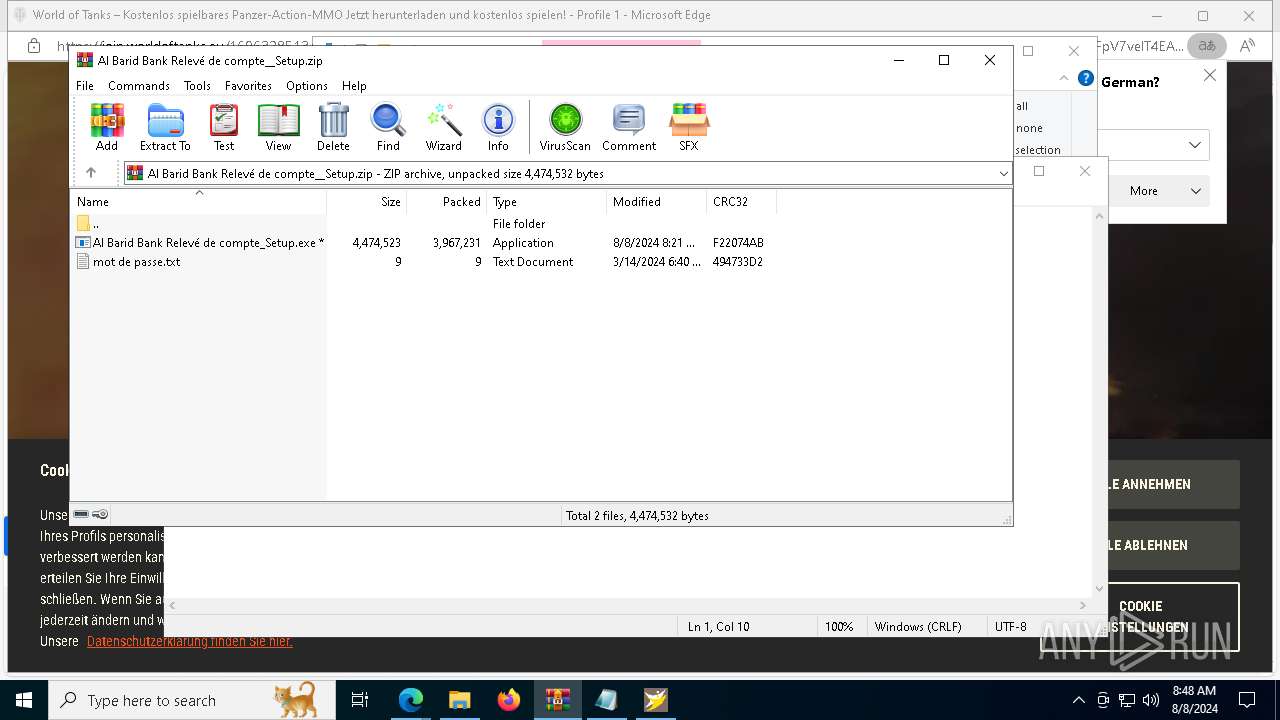
Task: Sort files by Size column
Action: tap(367, 202)
